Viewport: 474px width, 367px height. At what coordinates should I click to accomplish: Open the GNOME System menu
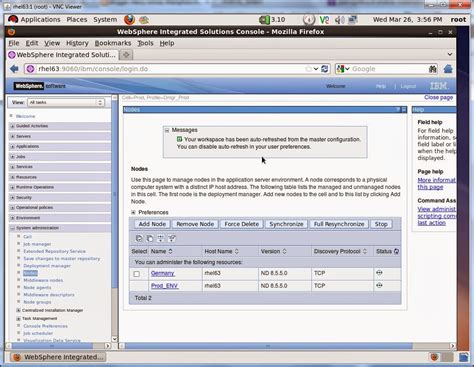(x=105, y=20)
